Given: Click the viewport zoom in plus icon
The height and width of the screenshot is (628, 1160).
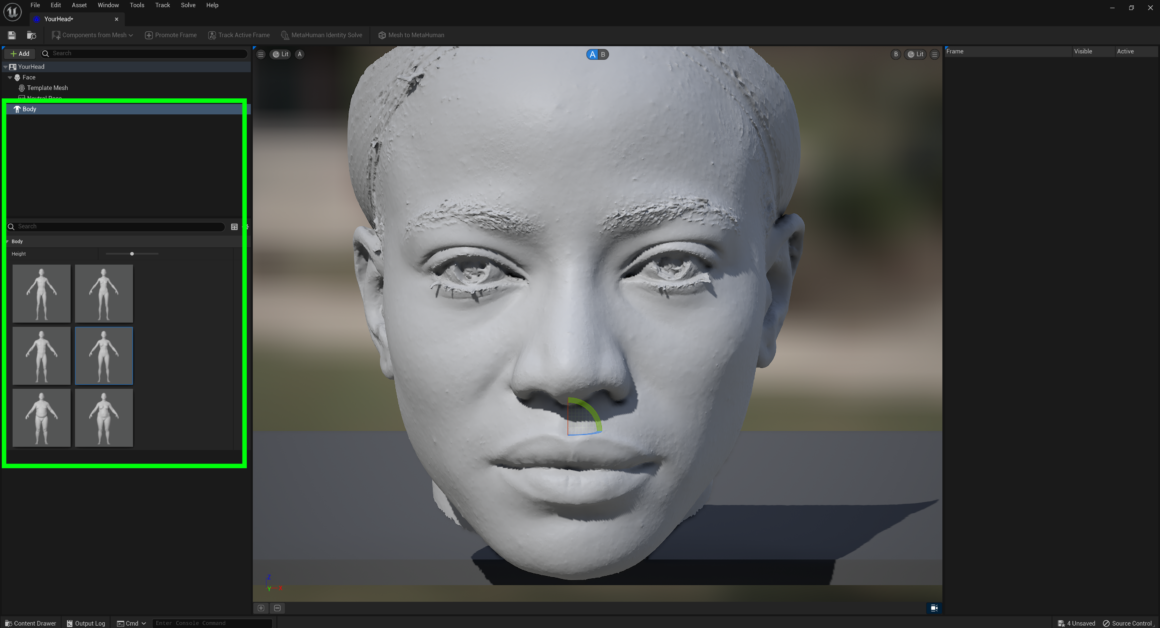Looking at the screenshot, I should (x=261, y=608).
